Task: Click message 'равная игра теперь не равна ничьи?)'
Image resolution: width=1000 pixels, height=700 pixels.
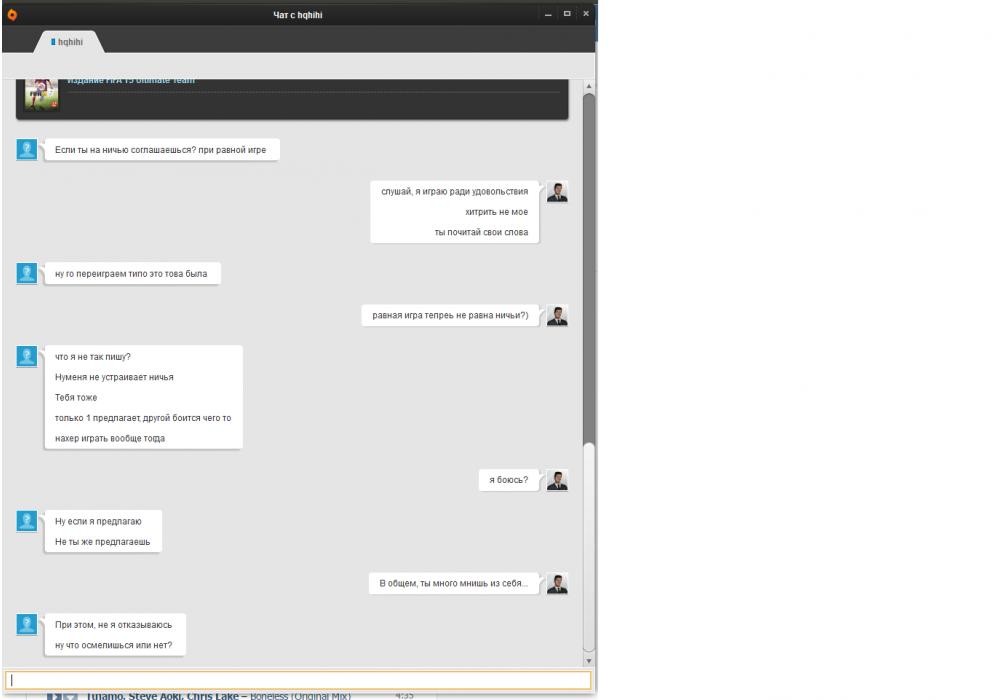Action: pos(450,315)
